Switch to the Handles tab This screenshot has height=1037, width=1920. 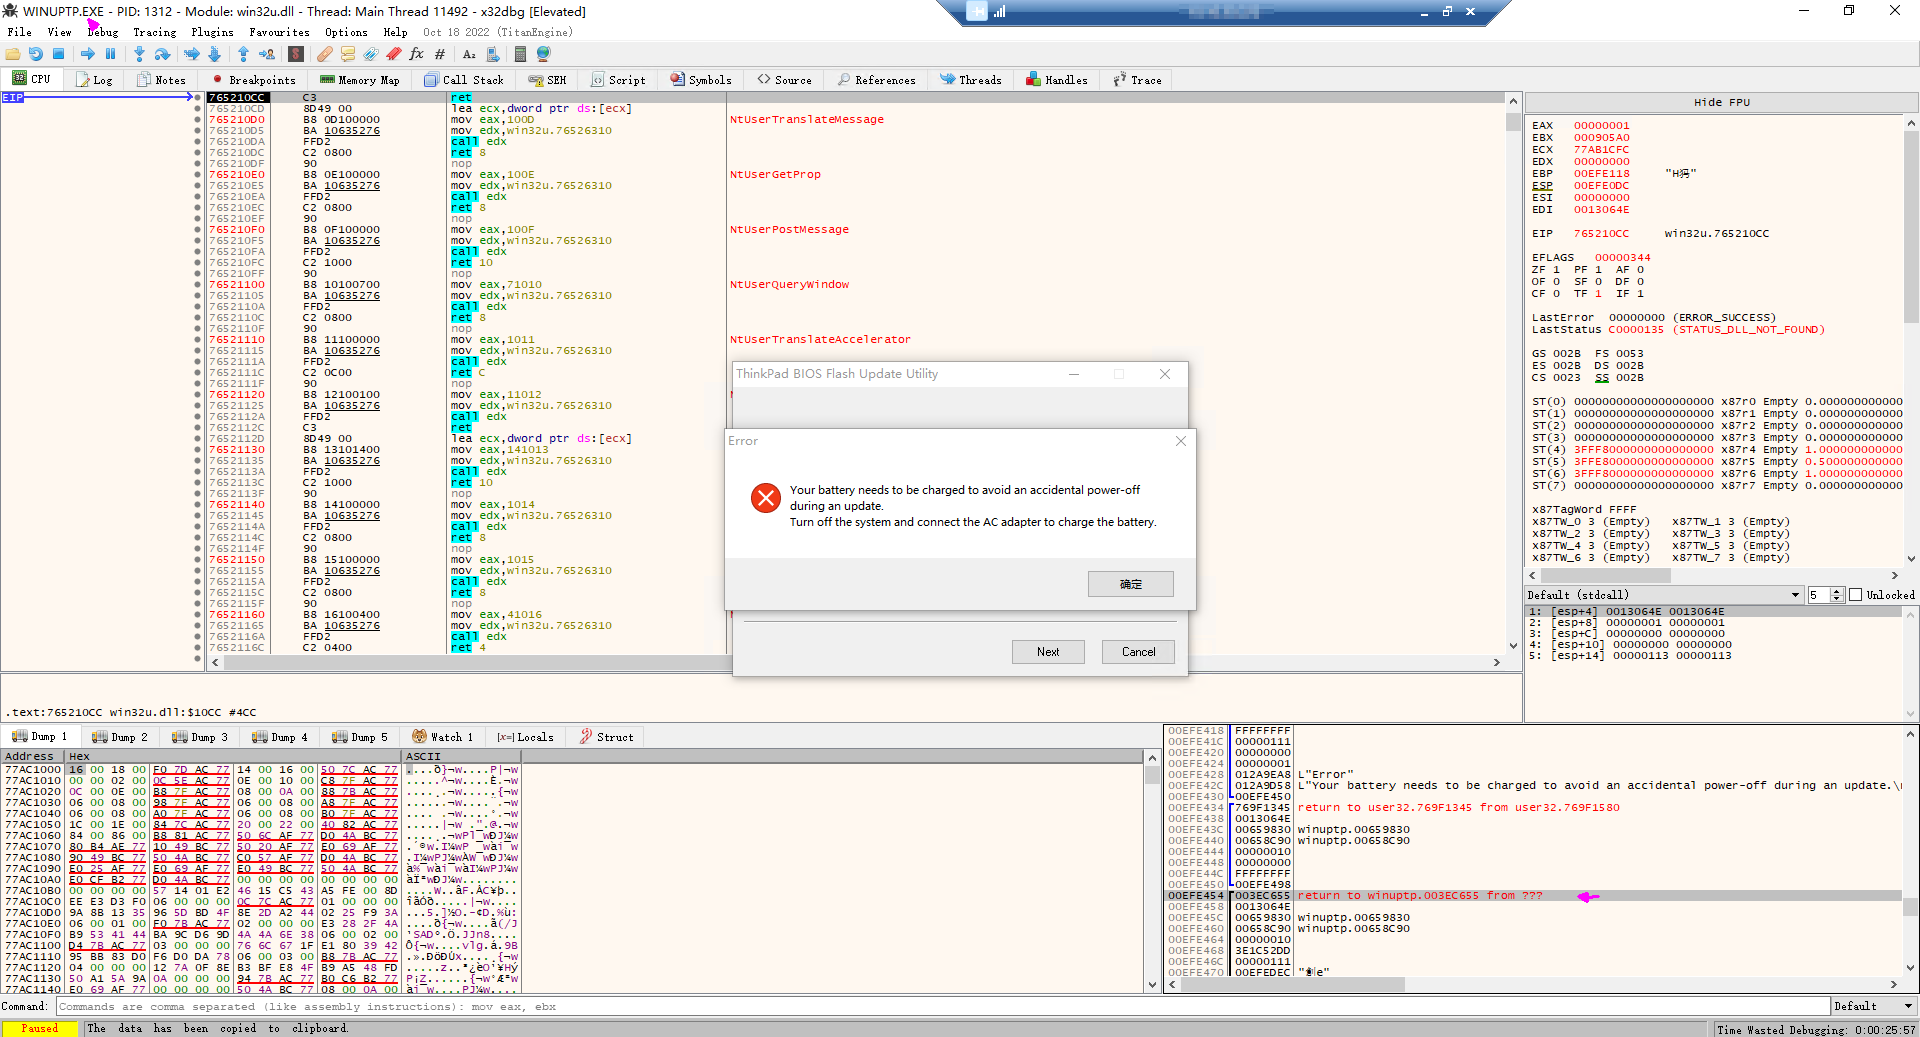click(x=1057, y=80)
